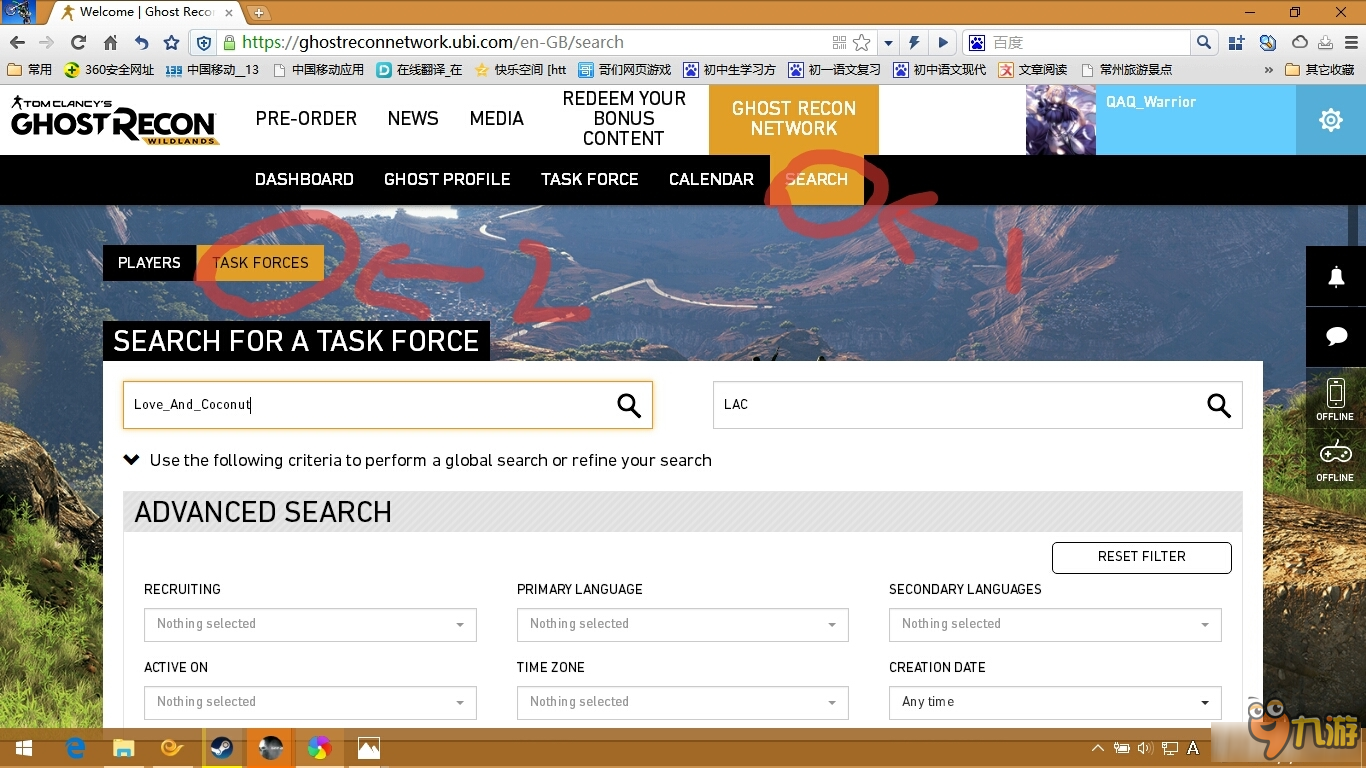Click the browser forward arrow
The height and width of the screenshot is (768, 1366).
[x=47, y=43]
